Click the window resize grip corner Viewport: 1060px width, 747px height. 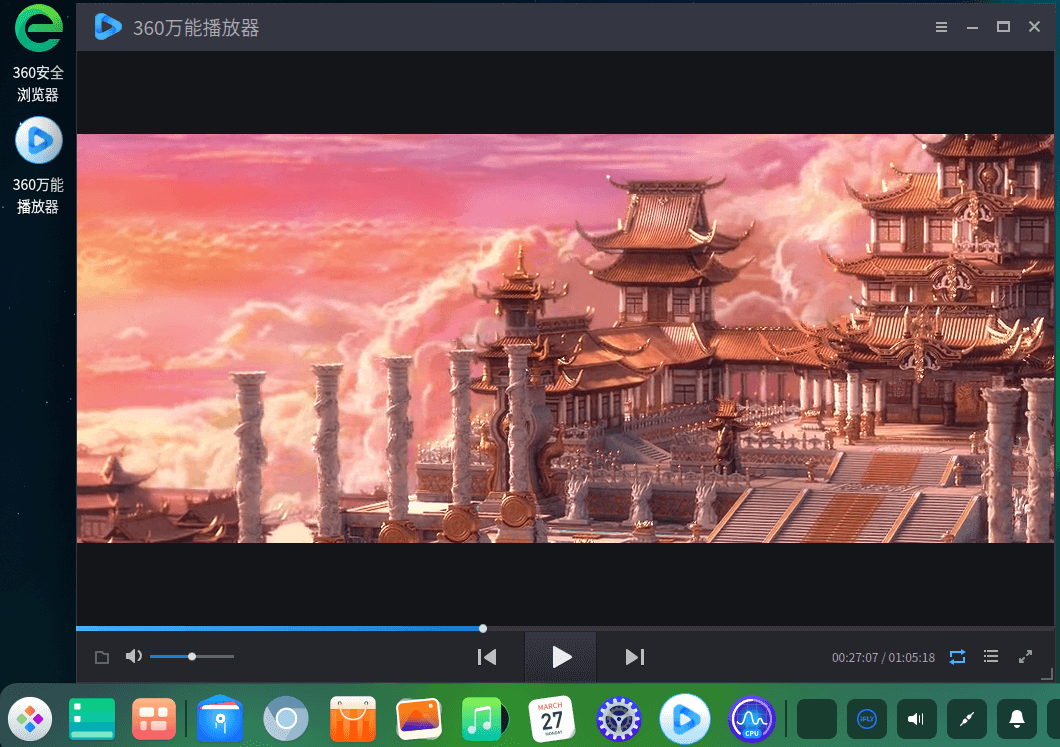[1047, 674]
